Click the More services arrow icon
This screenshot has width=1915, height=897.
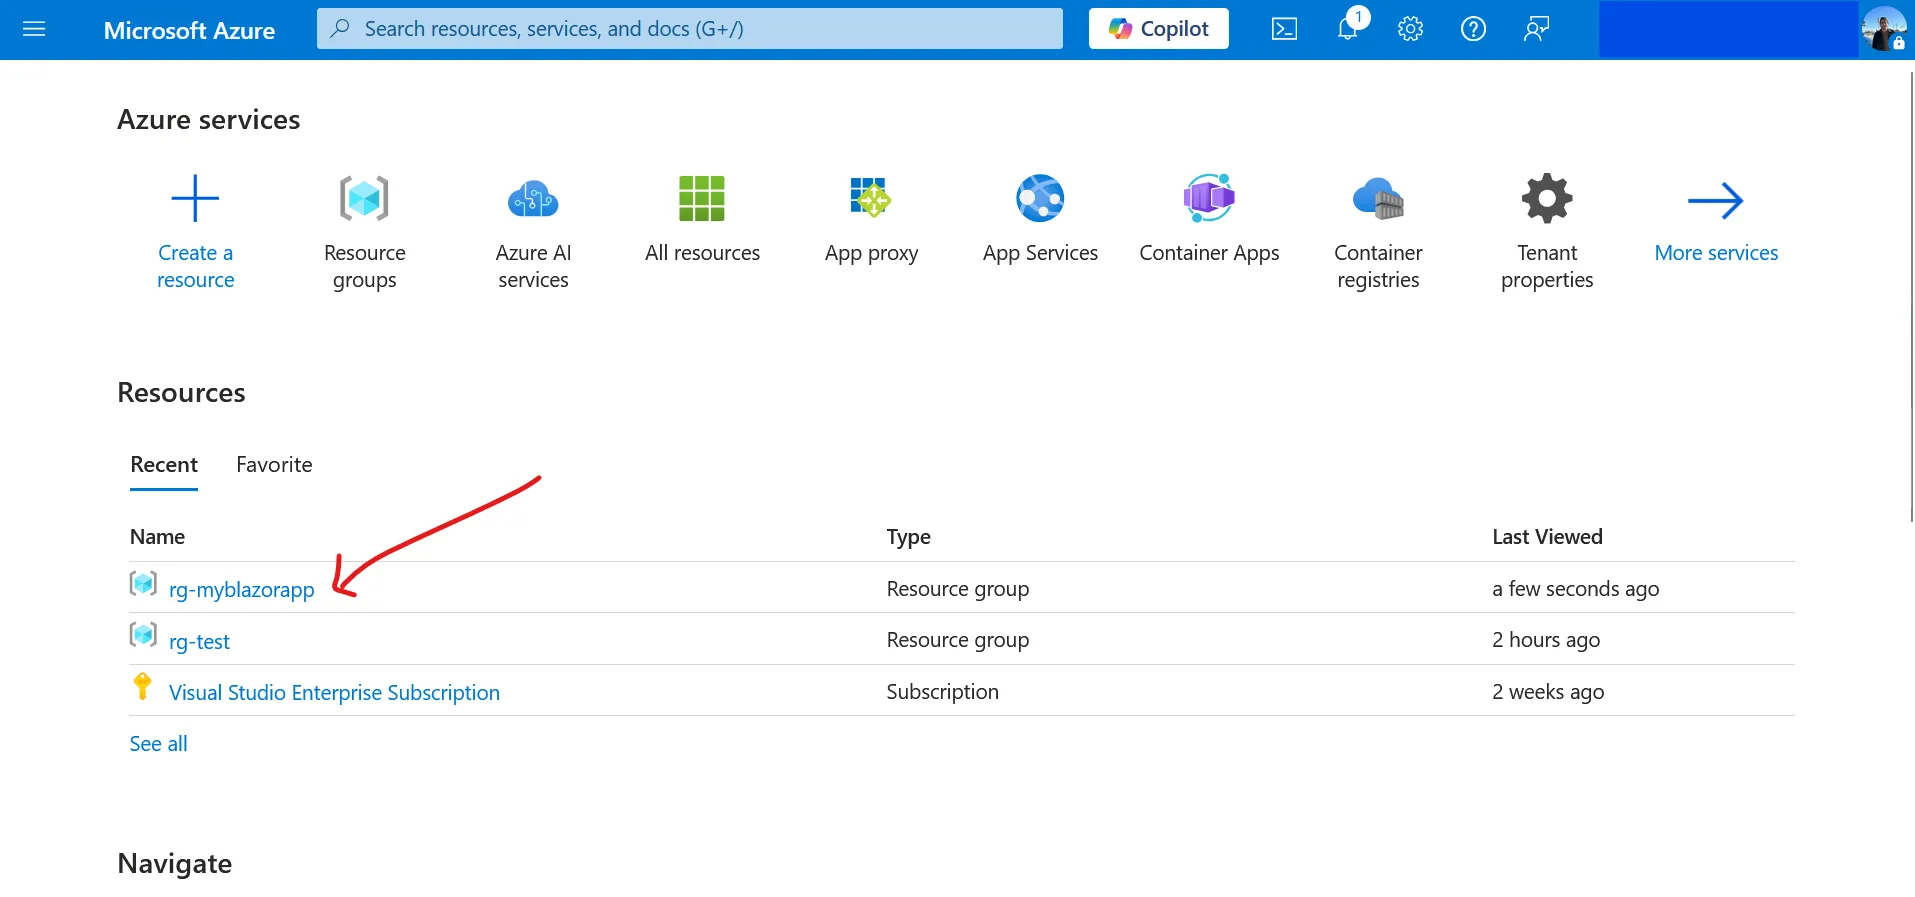(1716, 200)
